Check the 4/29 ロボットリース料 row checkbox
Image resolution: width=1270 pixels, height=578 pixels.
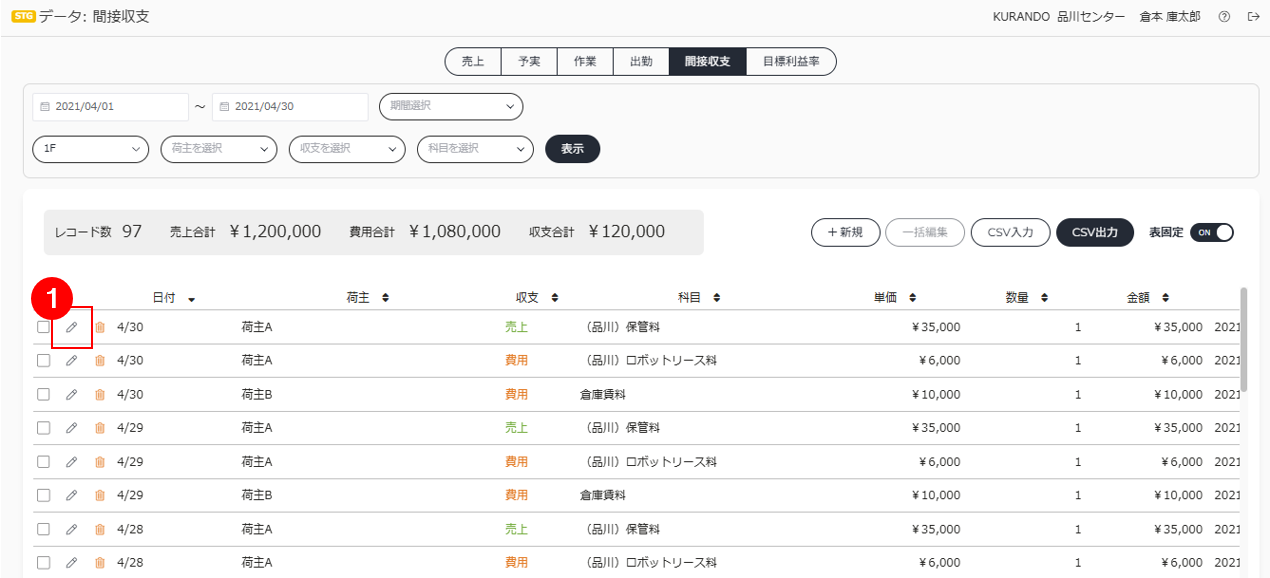click(43, 462)
